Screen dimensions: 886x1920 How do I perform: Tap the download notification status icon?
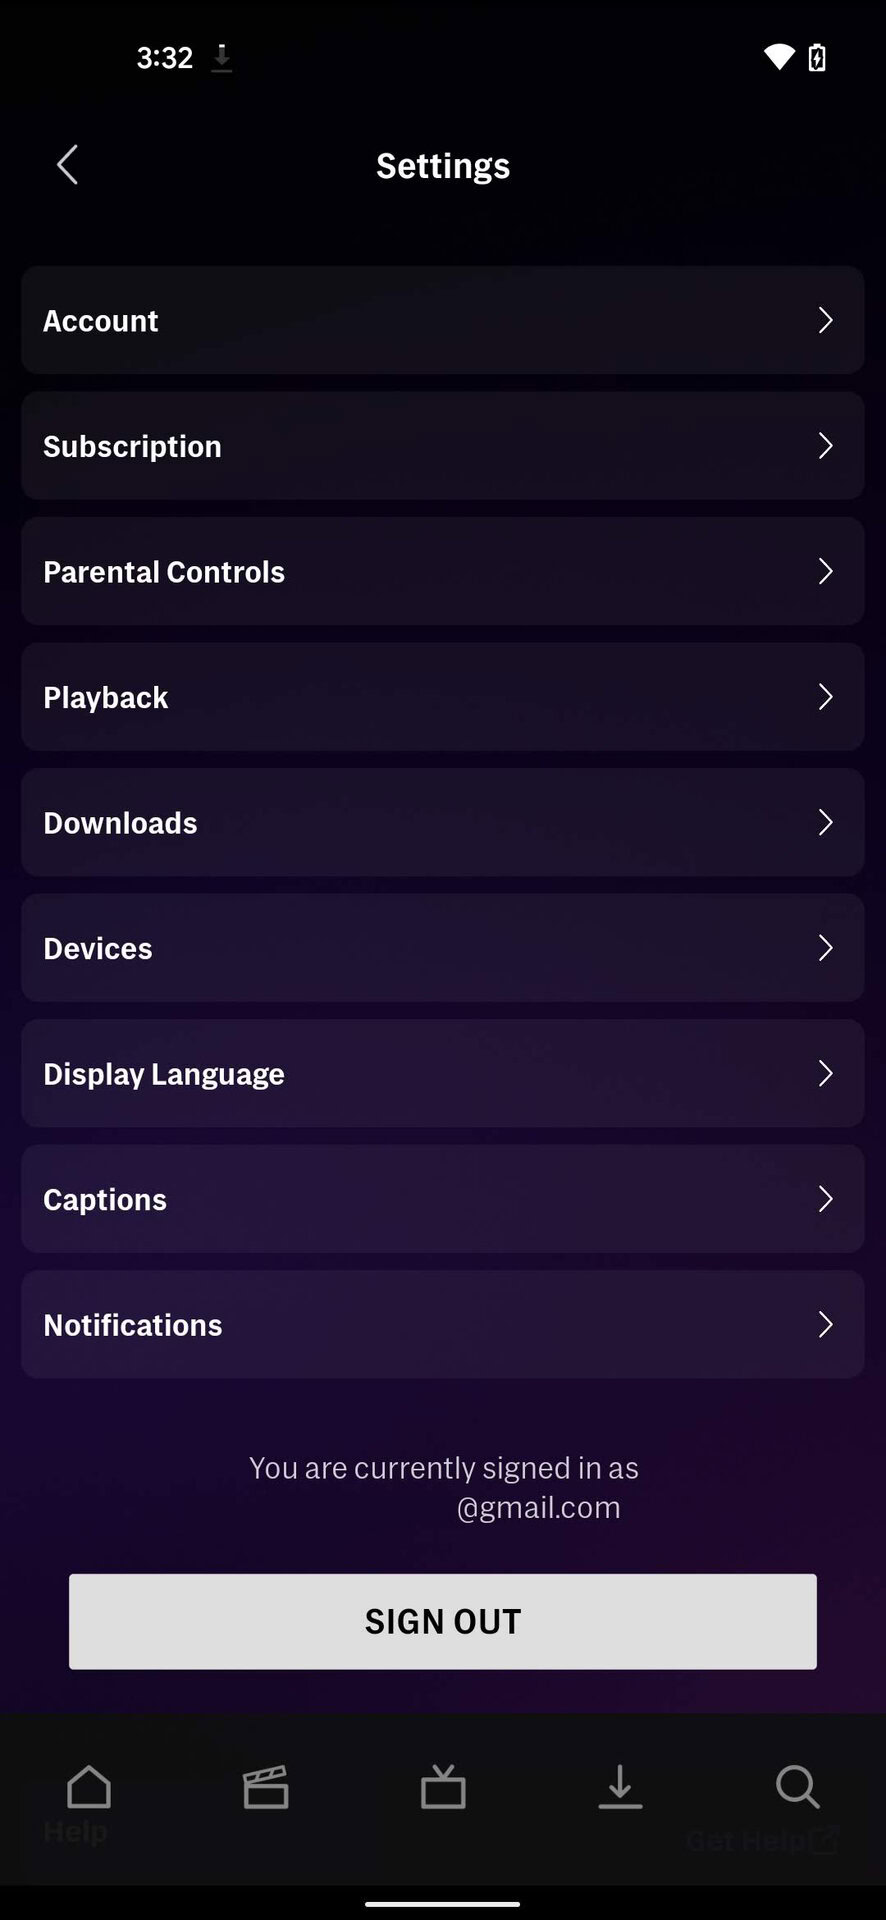(x=222, y=58)
